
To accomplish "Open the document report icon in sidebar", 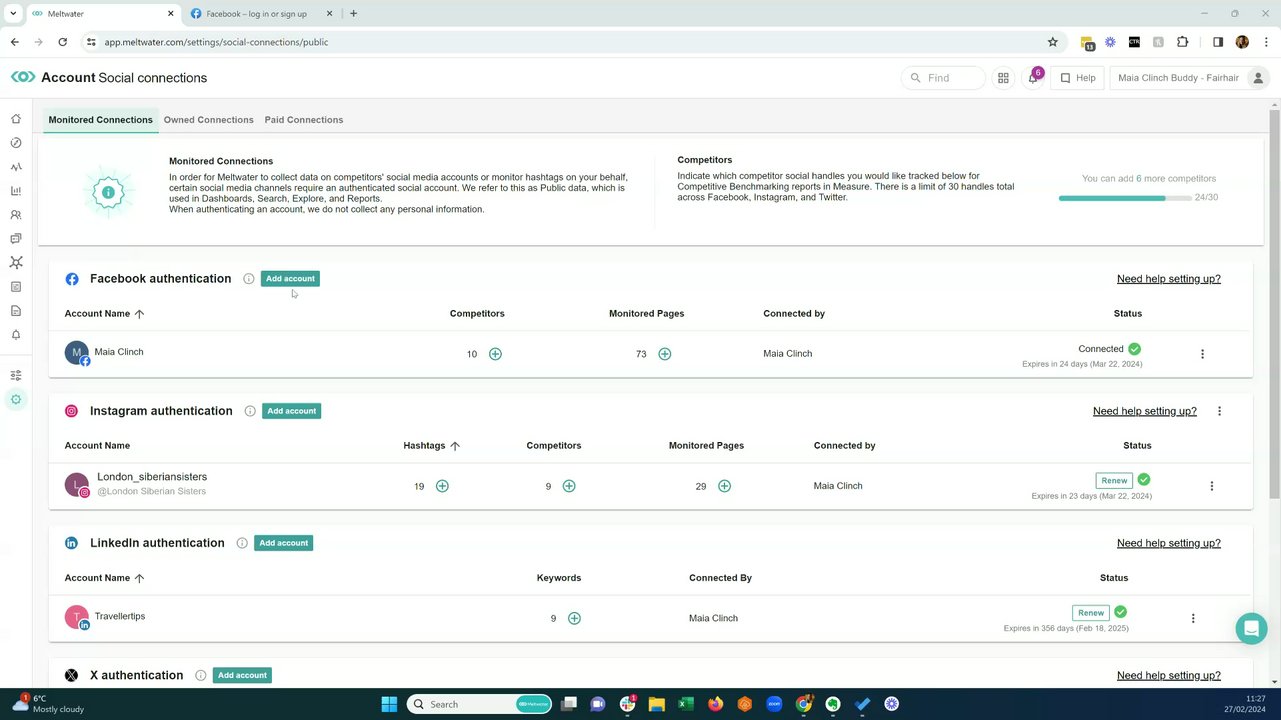I will [x=16, y=311].
